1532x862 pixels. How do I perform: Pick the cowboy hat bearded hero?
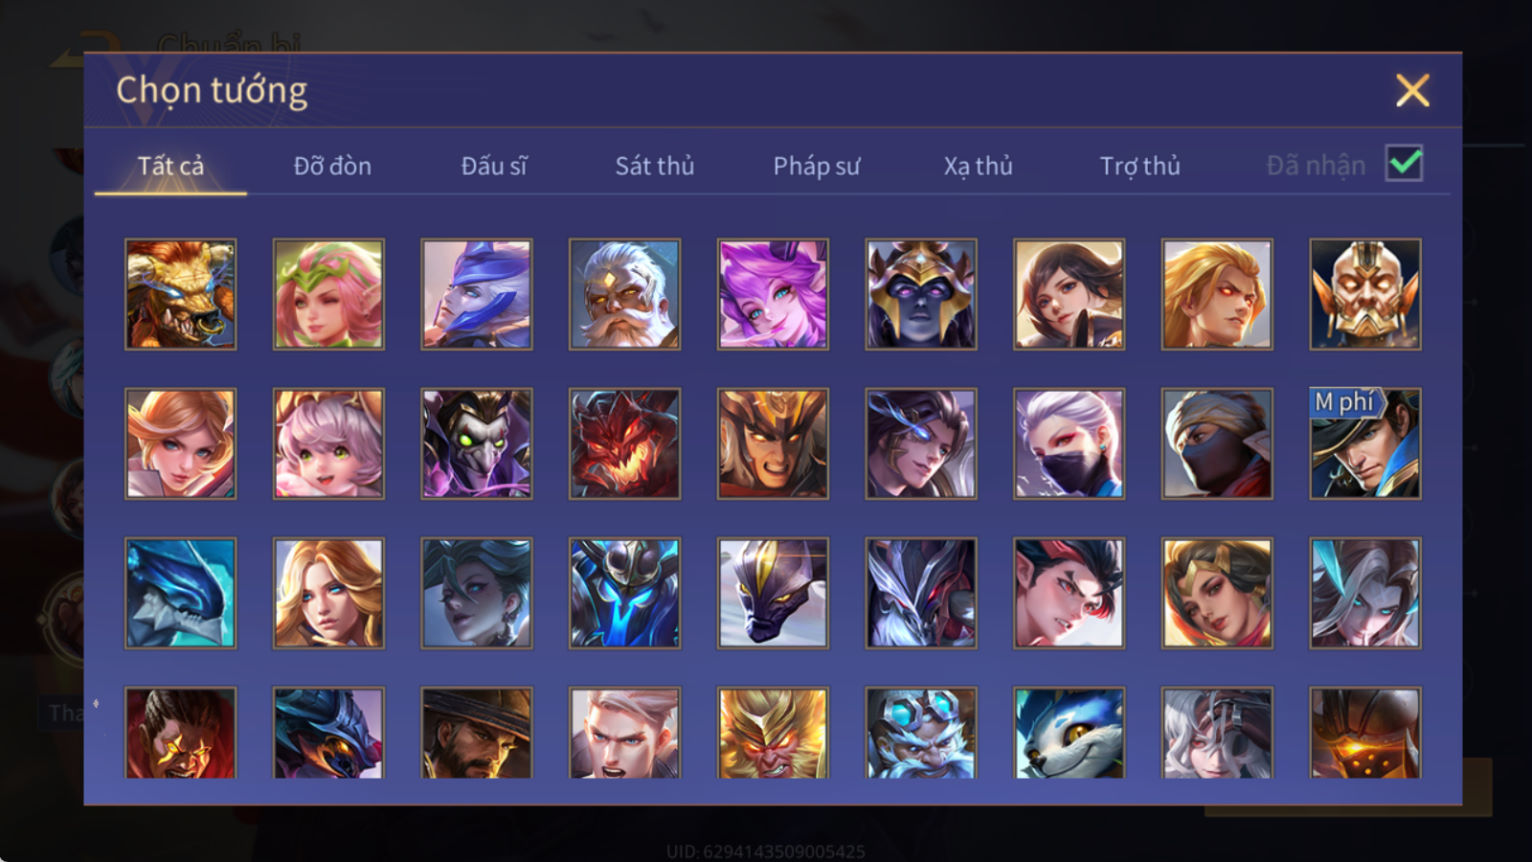(x=477, y=733)
